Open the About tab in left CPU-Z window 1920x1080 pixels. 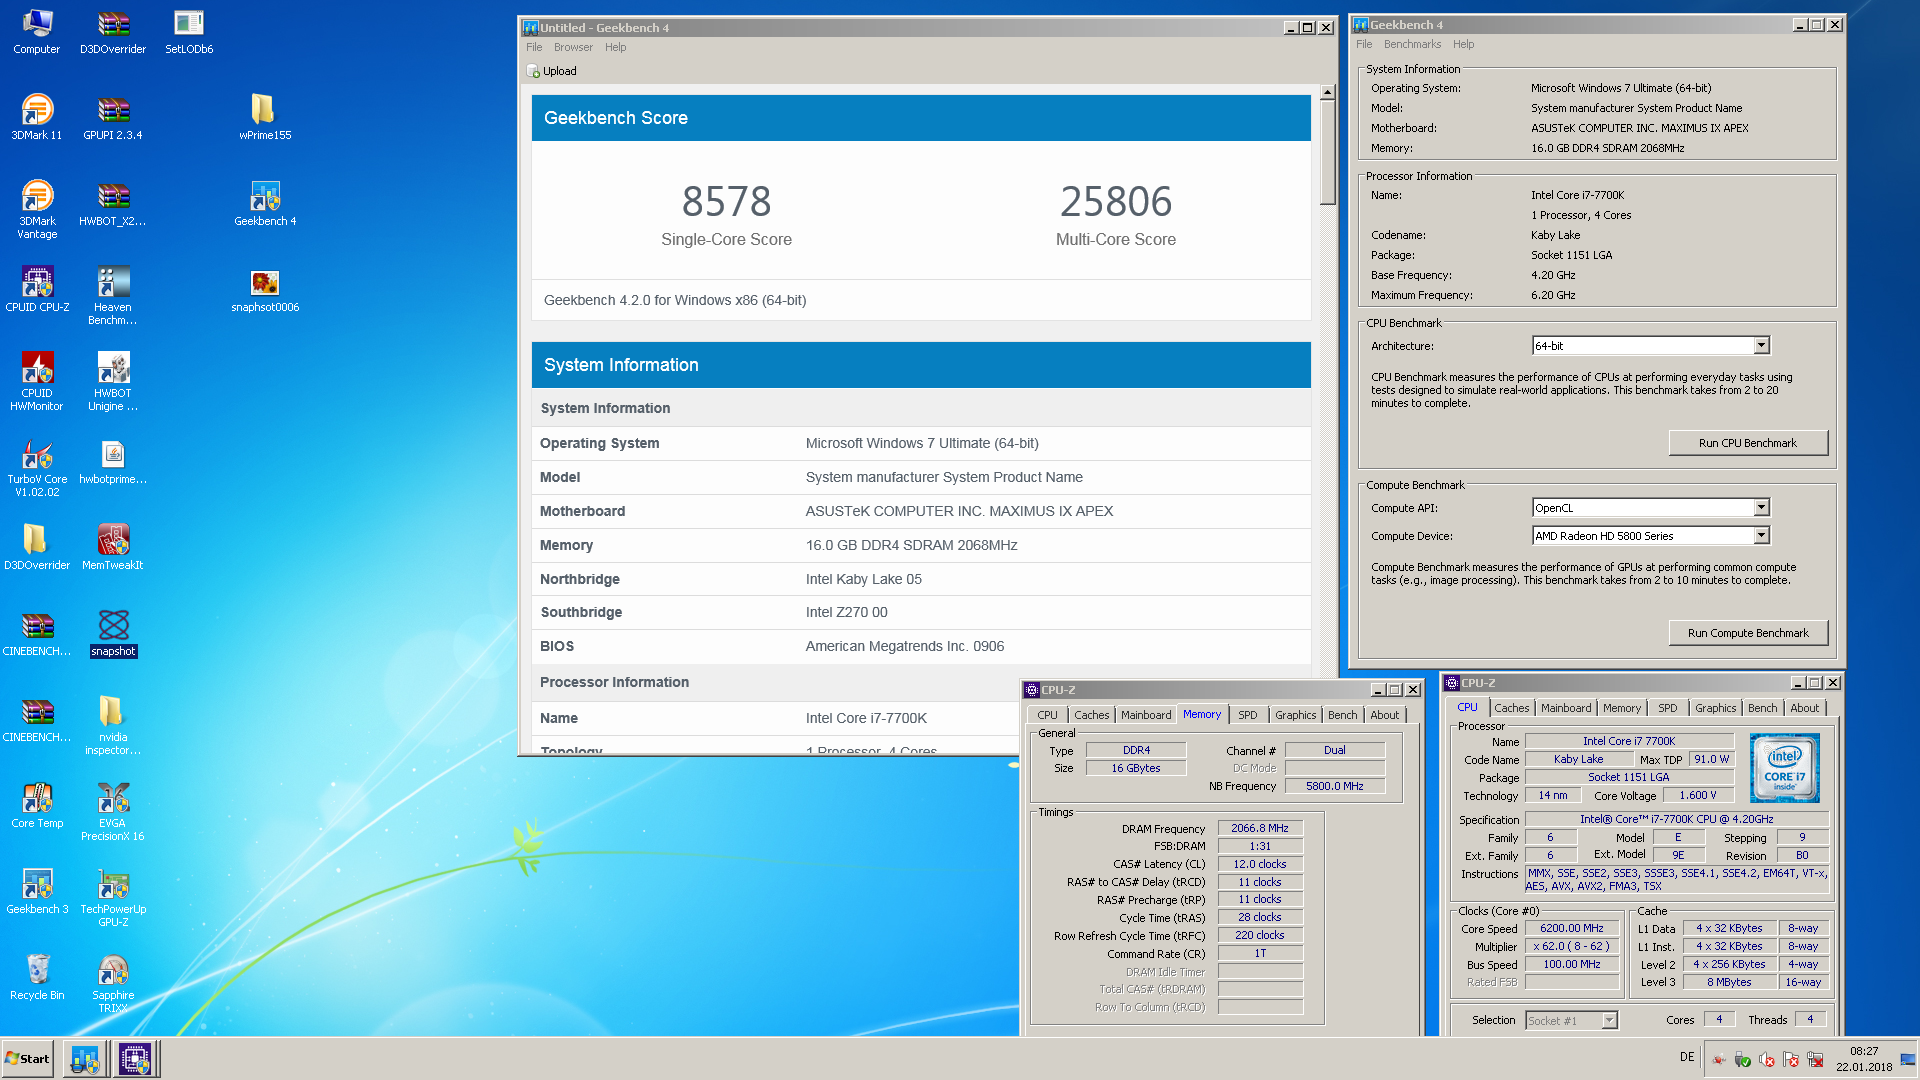point(1384,715)
